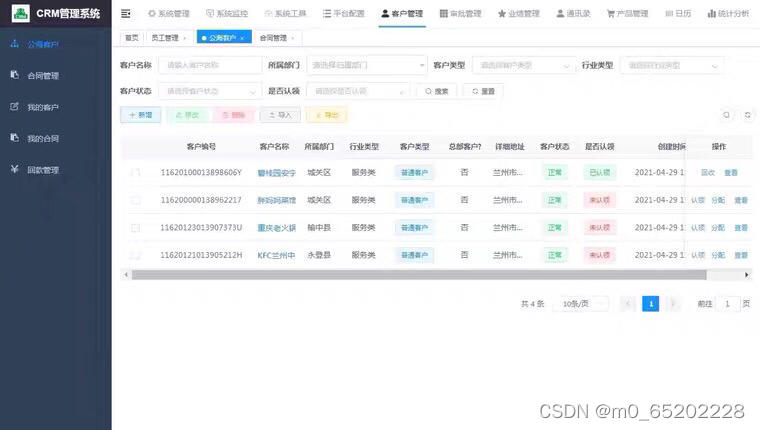Click the scrollbar's right arrow
Screen dimensions: 760x430
pyautogui.click(x=746, y=275)
